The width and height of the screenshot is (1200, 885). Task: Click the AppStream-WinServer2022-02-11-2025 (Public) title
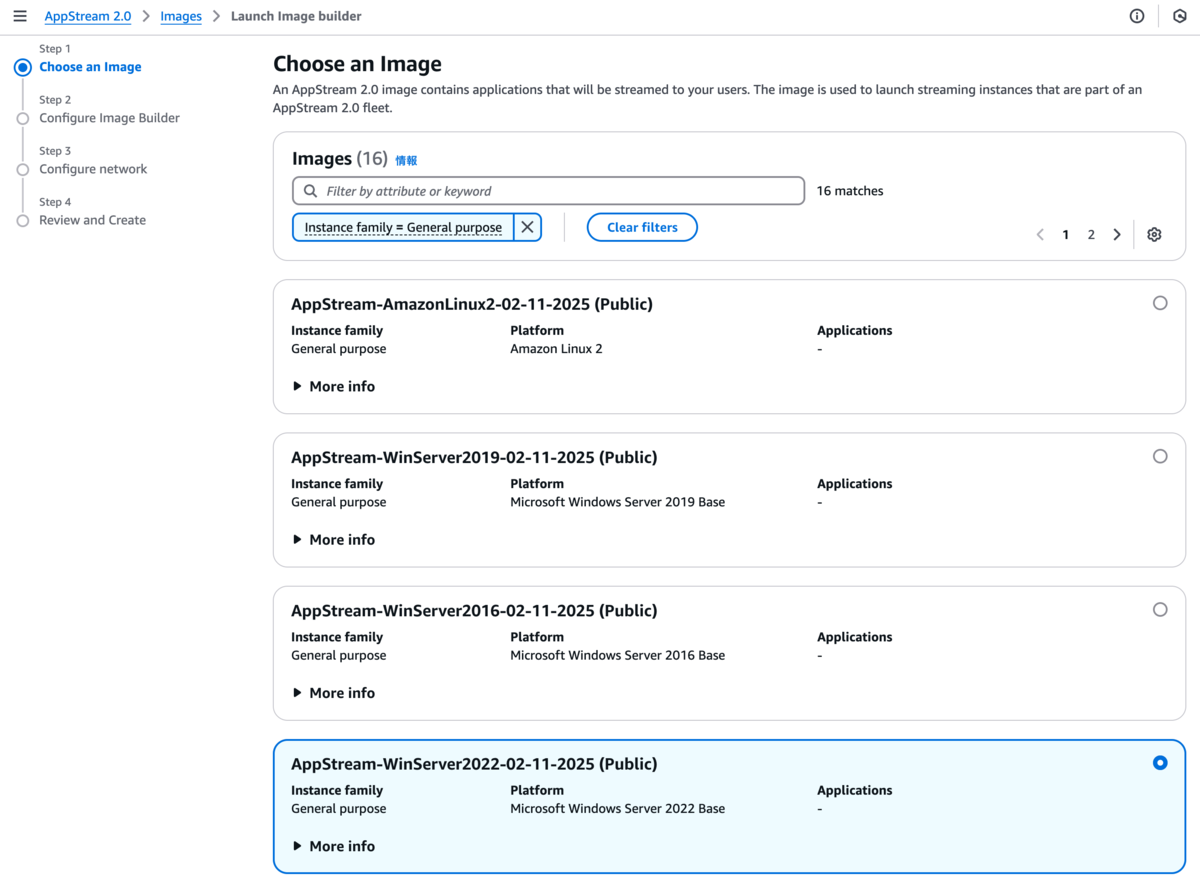point(474,764)
